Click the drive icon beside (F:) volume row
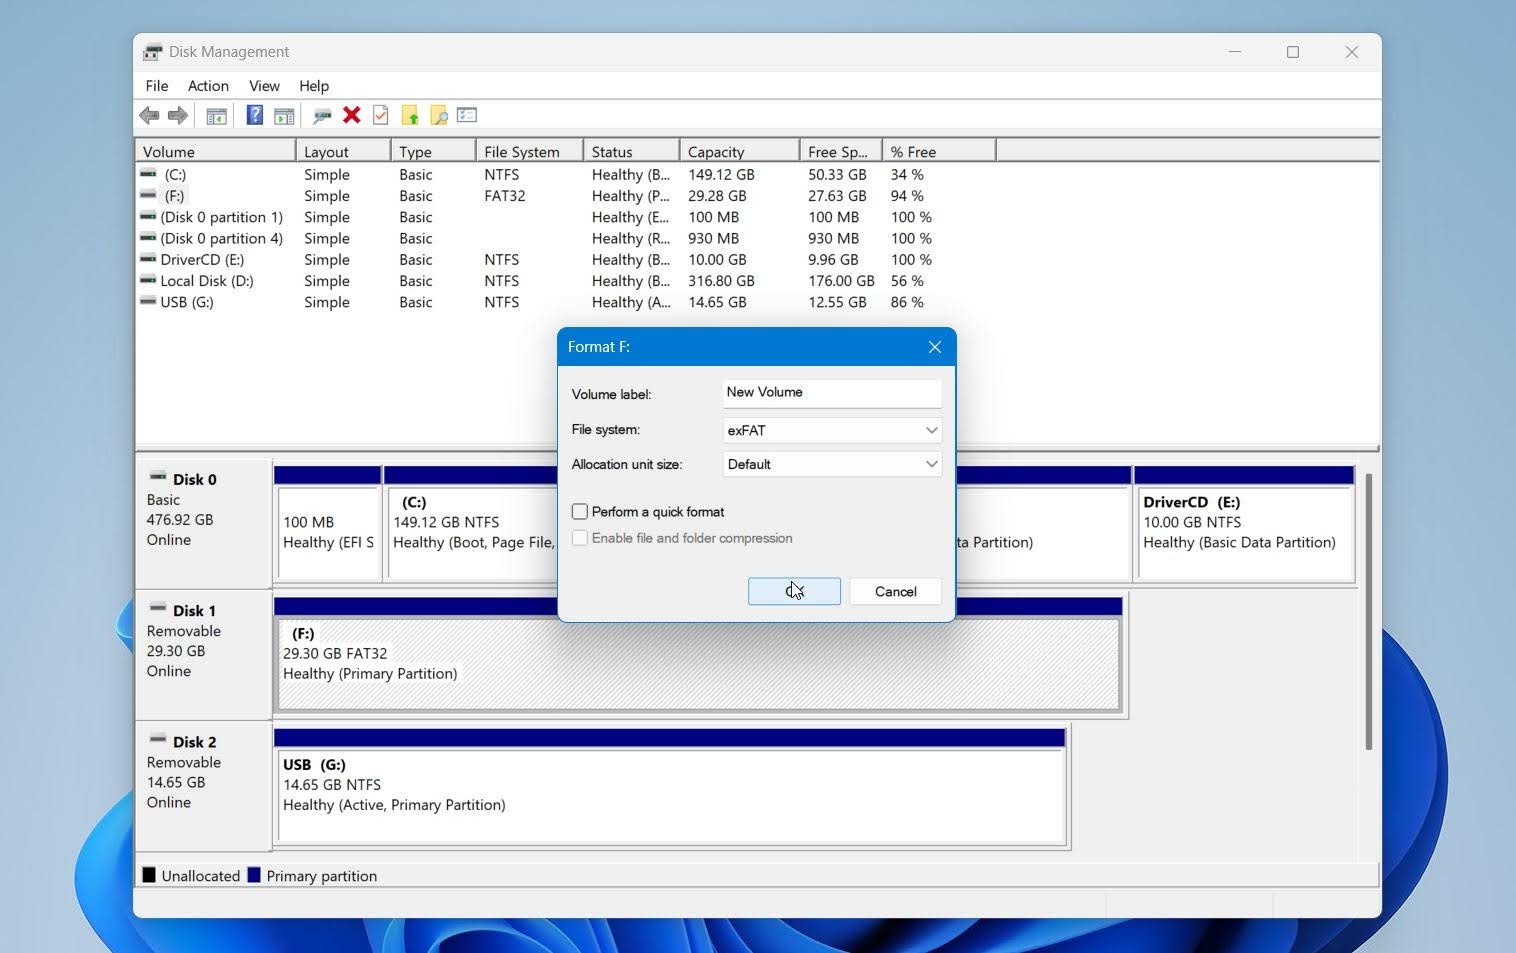 (x=148, y=195)
